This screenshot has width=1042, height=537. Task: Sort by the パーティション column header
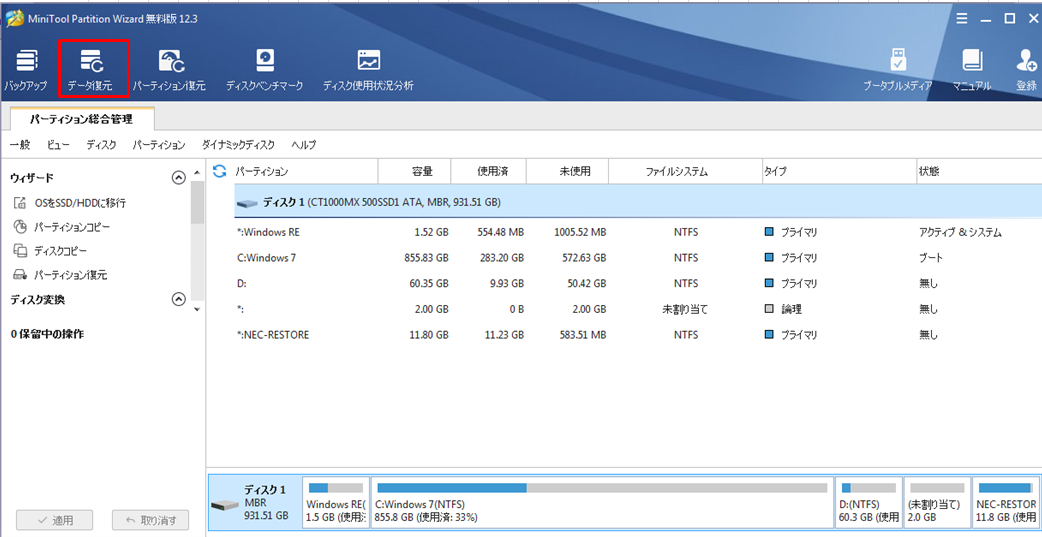(305, 171)
